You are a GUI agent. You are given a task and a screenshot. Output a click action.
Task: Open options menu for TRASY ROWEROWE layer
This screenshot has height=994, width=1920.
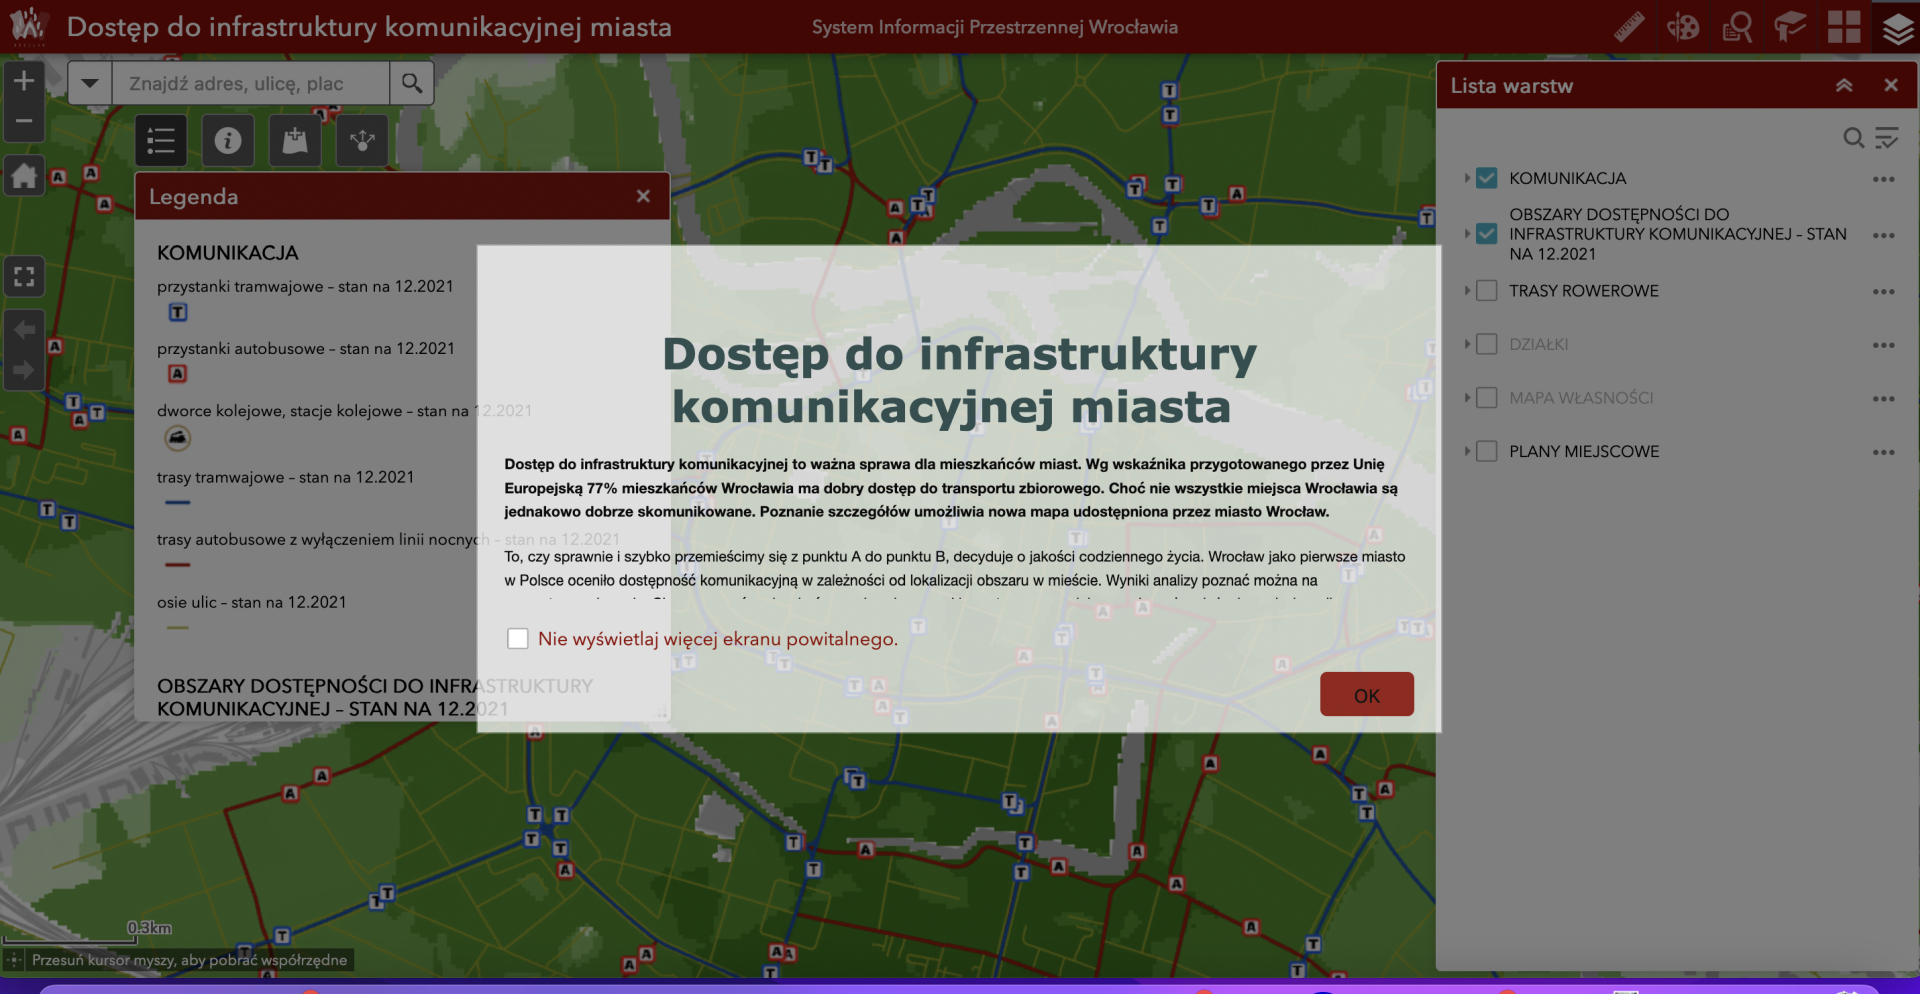[x=1883, y=292]
